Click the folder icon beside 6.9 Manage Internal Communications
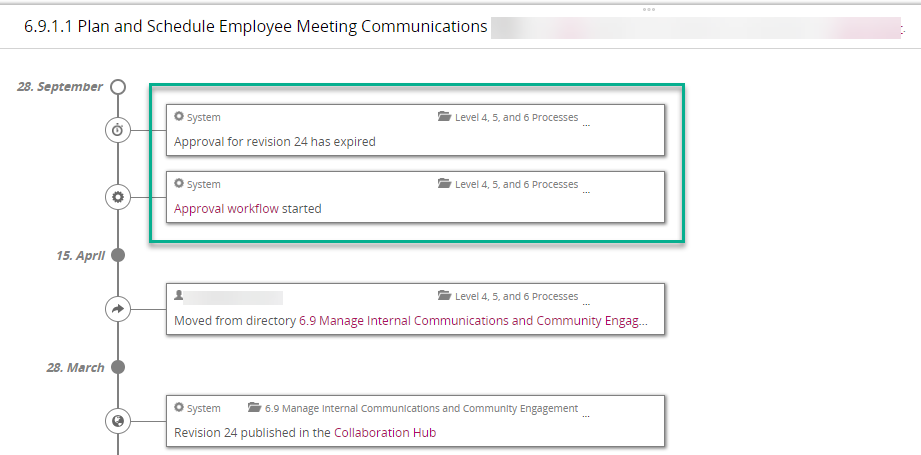Viewport: 921px width, 455px height. [x=254, y=407]
